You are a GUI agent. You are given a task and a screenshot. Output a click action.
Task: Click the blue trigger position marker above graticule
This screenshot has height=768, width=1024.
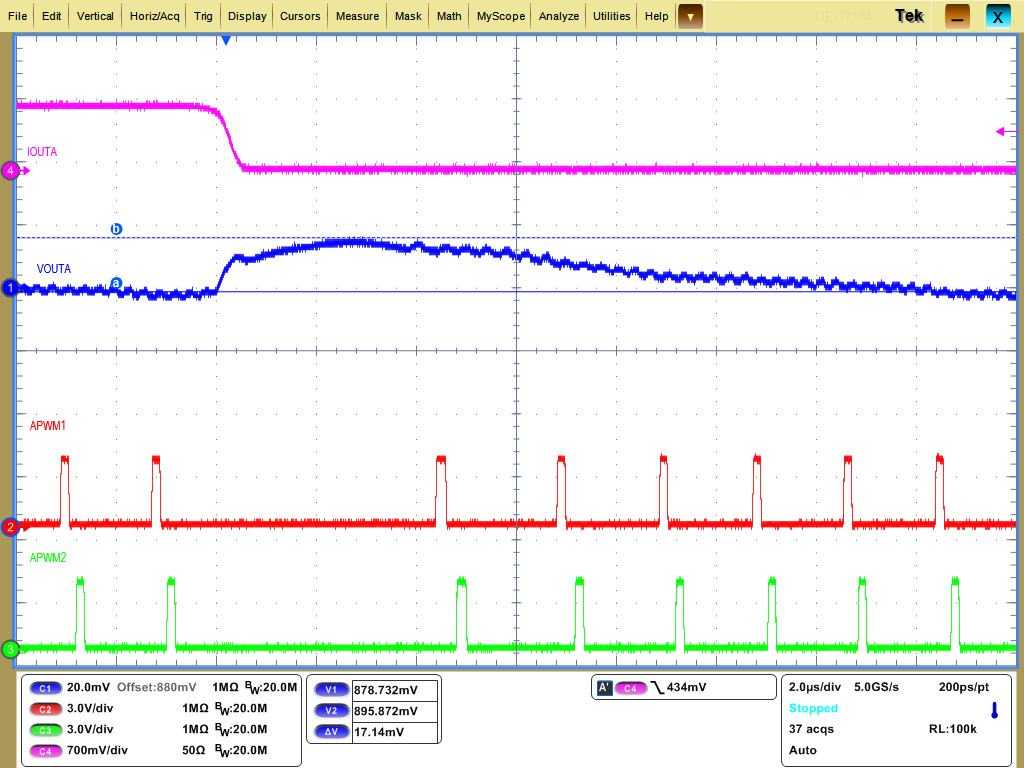tap(224, 38)
